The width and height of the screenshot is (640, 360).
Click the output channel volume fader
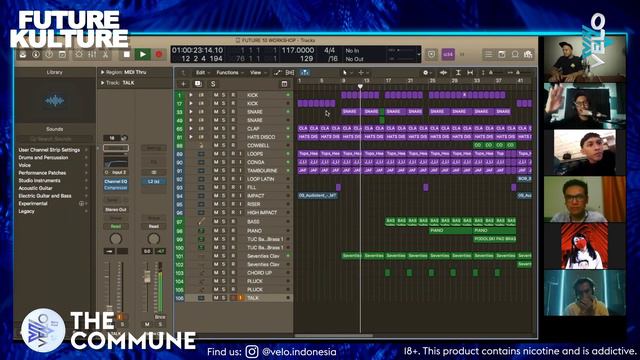[x=147, y=277]
